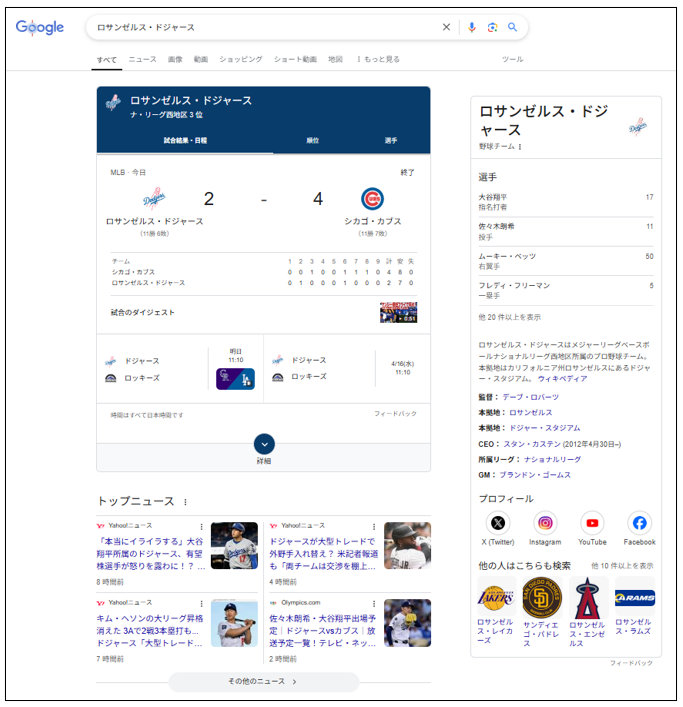Click the Dodgers logo in the blue header

113,103
